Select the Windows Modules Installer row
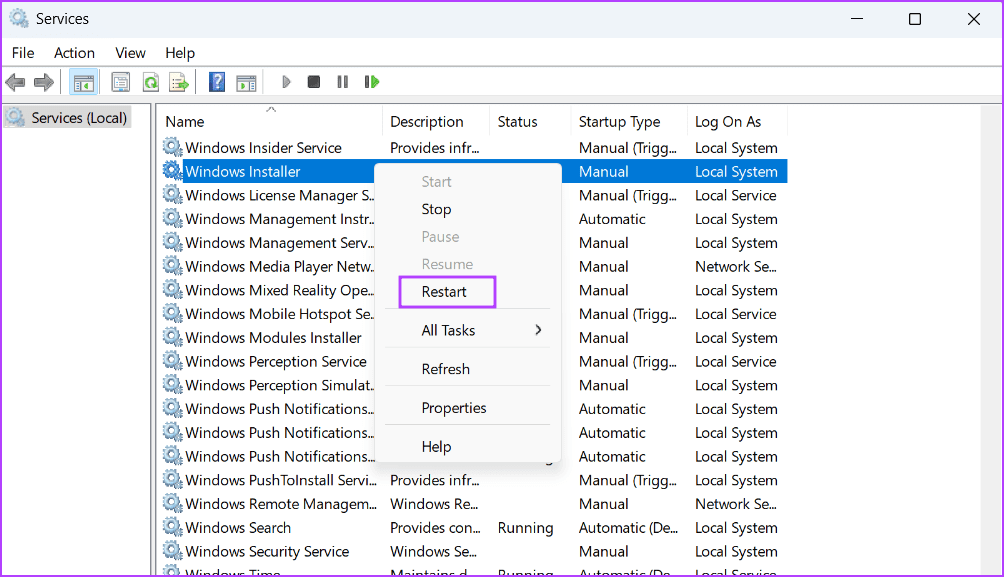Screen dimensions: 1004x577 tap(474, 337)
